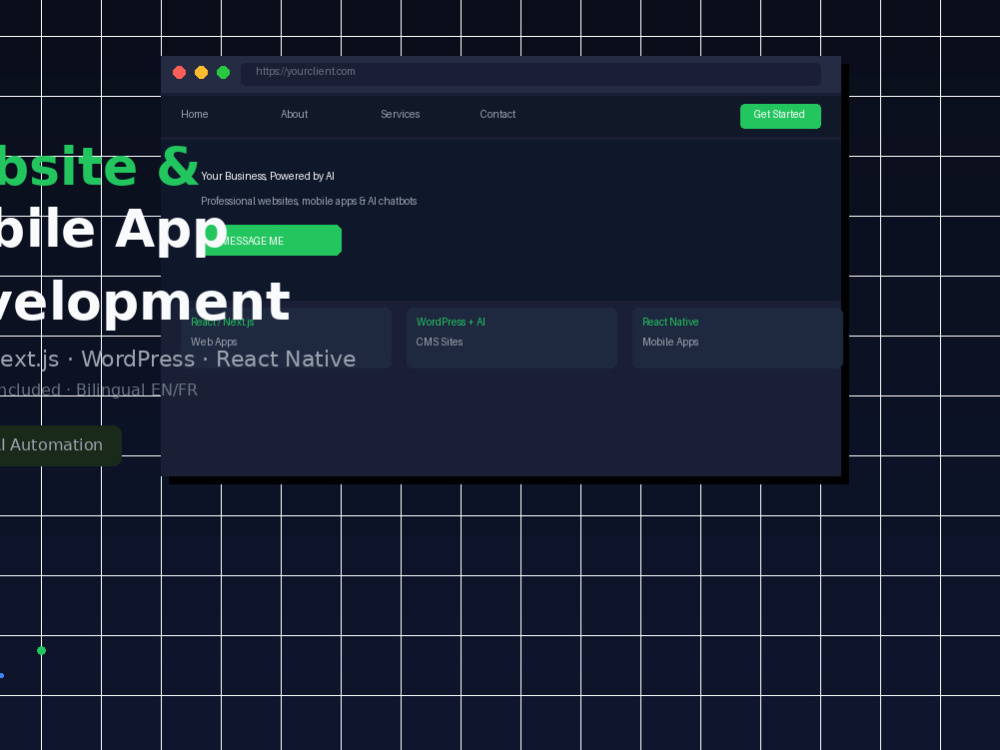Click the red close dot
The height and width of the screenshot is (750, 1000).
(x=179, y=73)
